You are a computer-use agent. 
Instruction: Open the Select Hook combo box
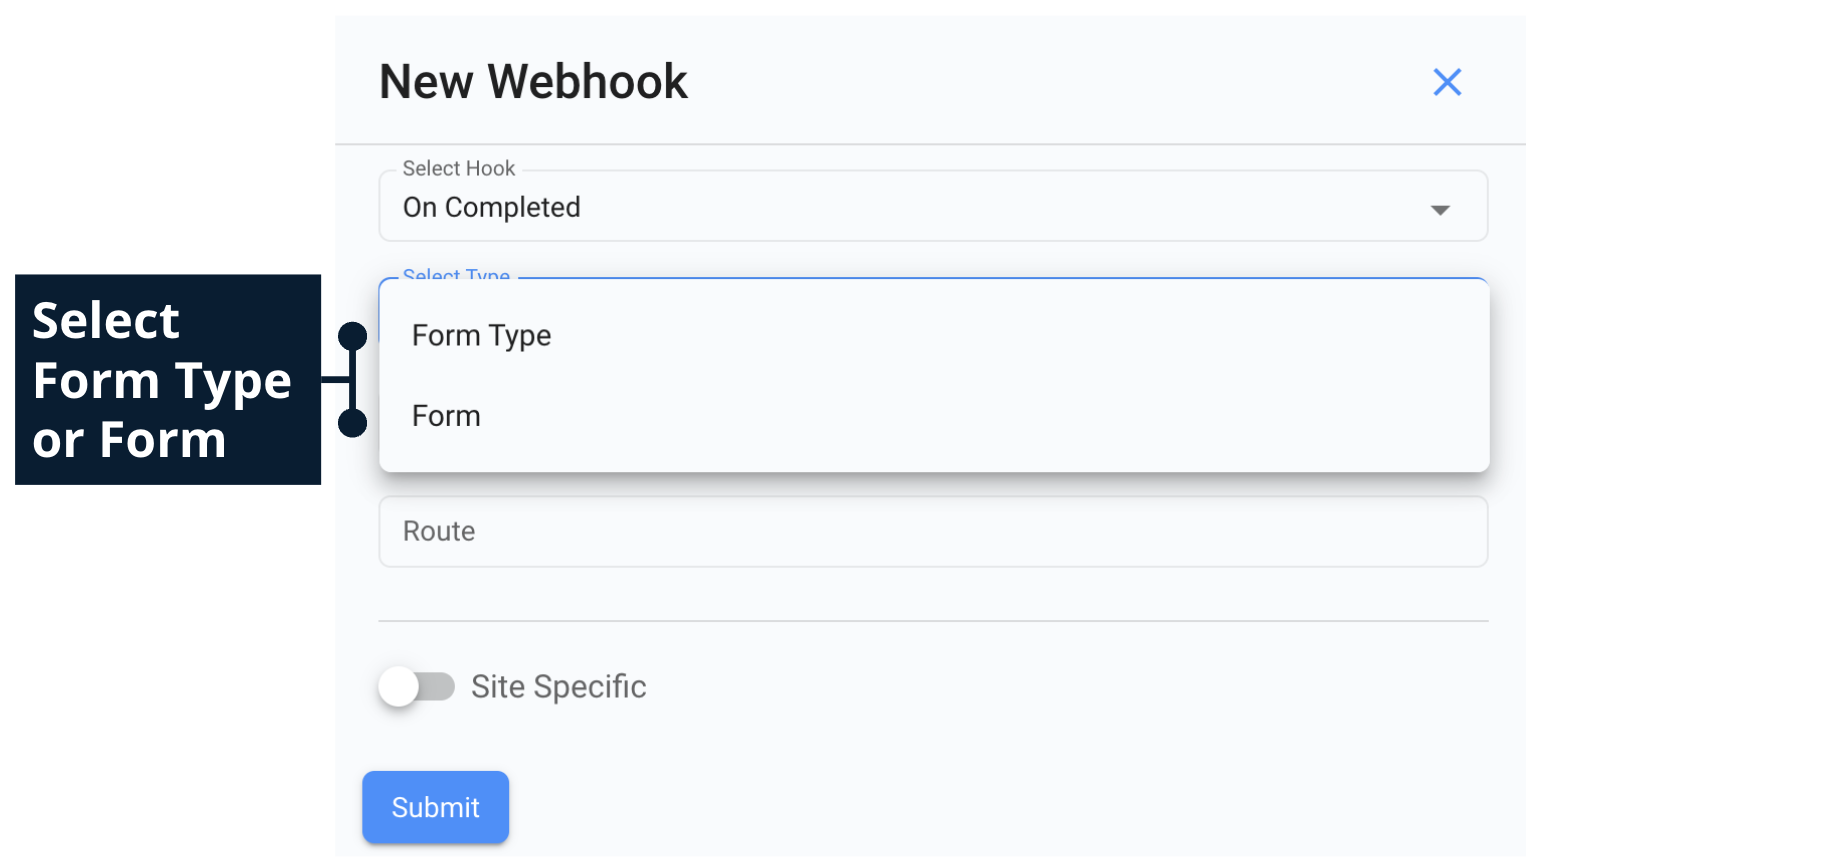tap(932, 207)
